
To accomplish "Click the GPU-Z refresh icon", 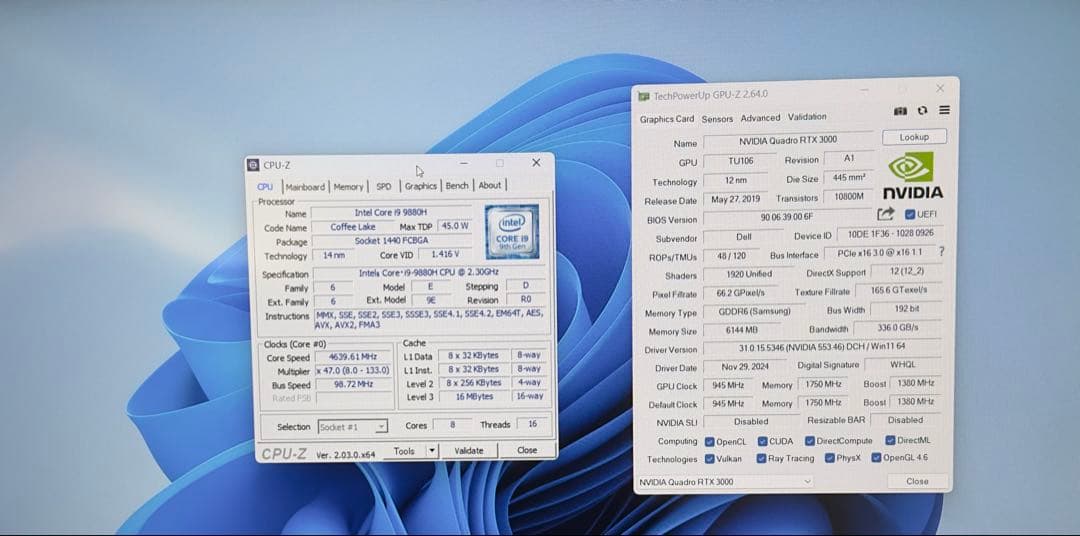I will [x=922, y=110].
